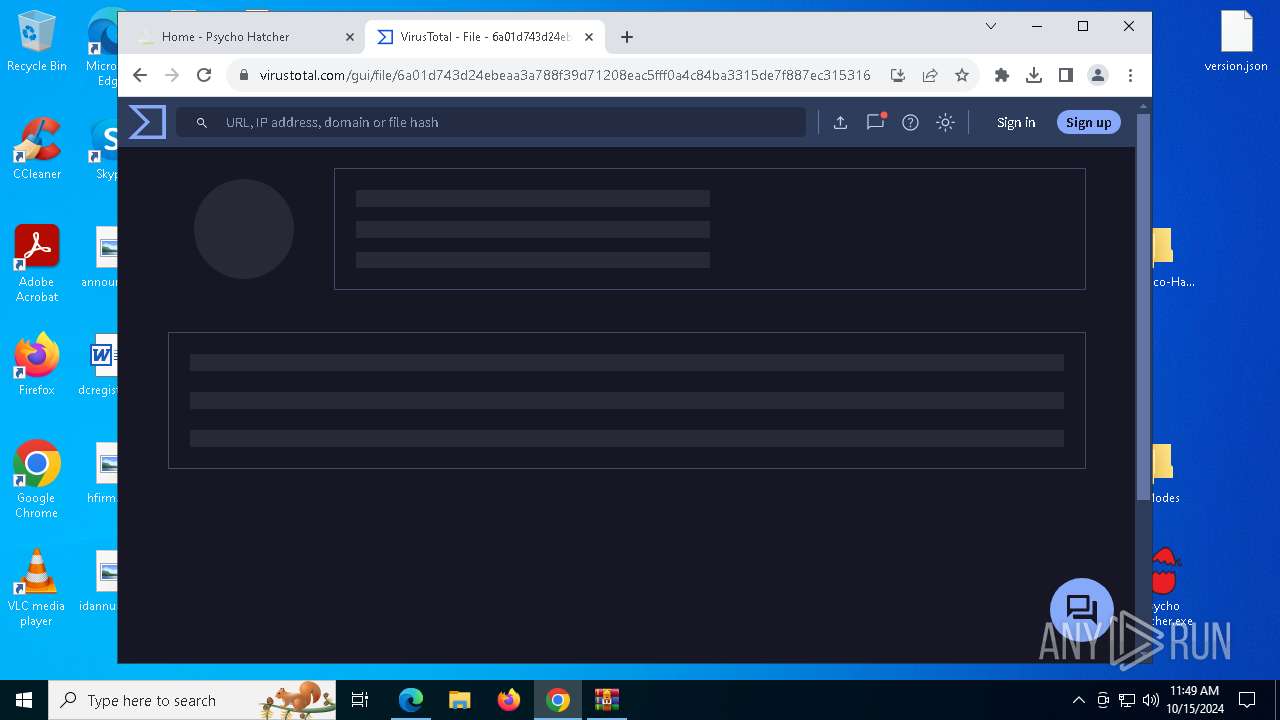The height and width of the screenshot is (720, 1280).
Task: Open Microsoft Edge from taskbar
Action: [x=411, y=700]
